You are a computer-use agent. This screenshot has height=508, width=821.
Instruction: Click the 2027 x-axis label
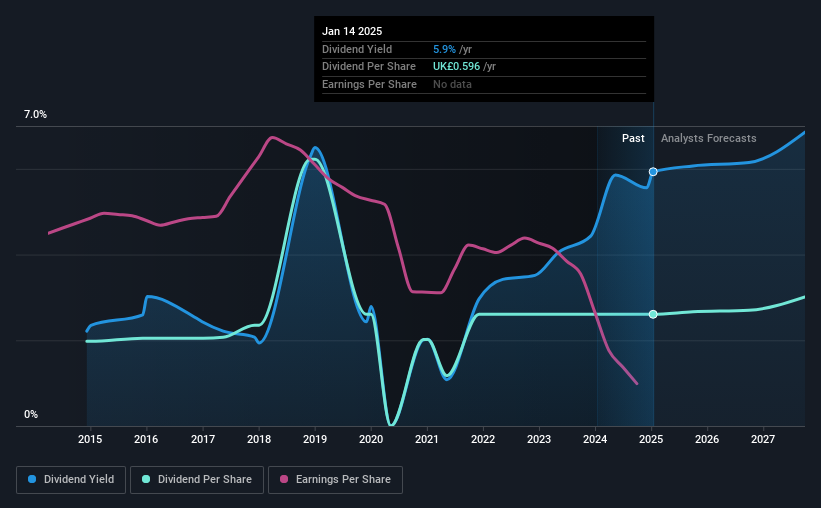[763, 439]
